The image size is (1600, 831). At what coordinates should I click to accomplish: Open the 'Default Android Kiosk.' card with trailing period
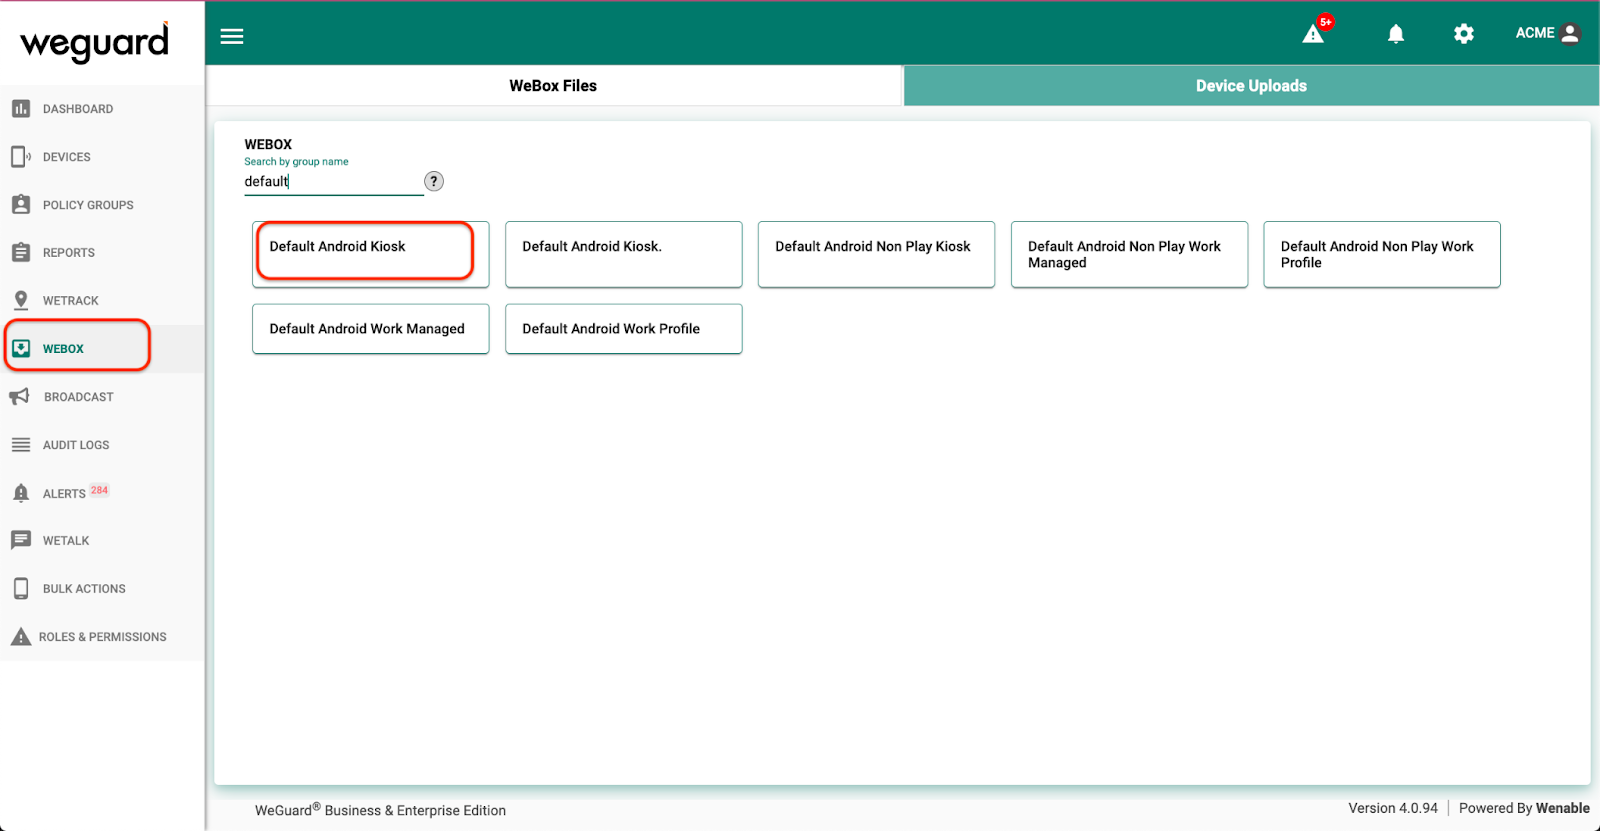coord(624,254)
